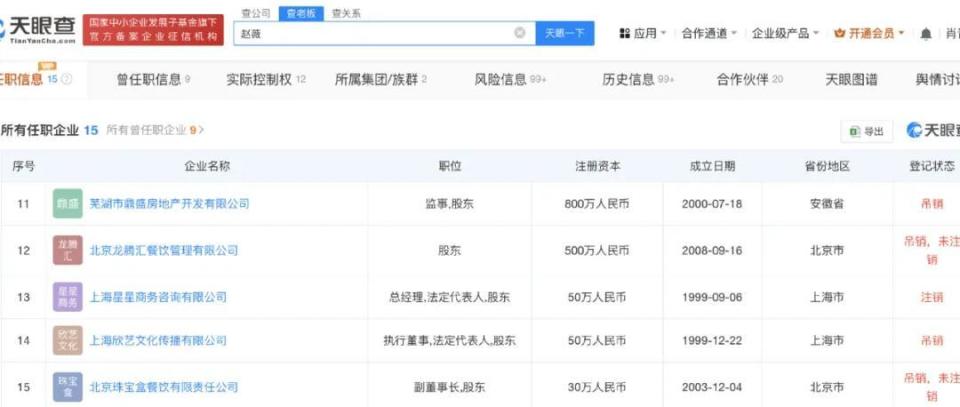Click the 500万人民币 capital cell
Image resolution: width=960 pixels, height=407 pixels.
click(597, 250)
